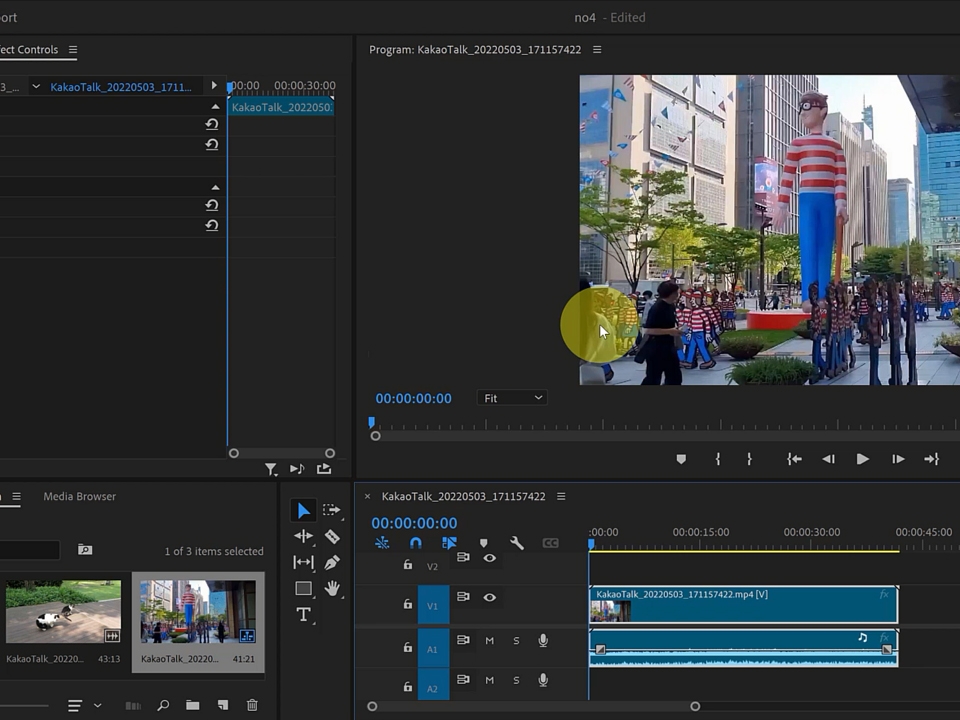Click the KakaoTalk video clip on V1

coord(743,605)
